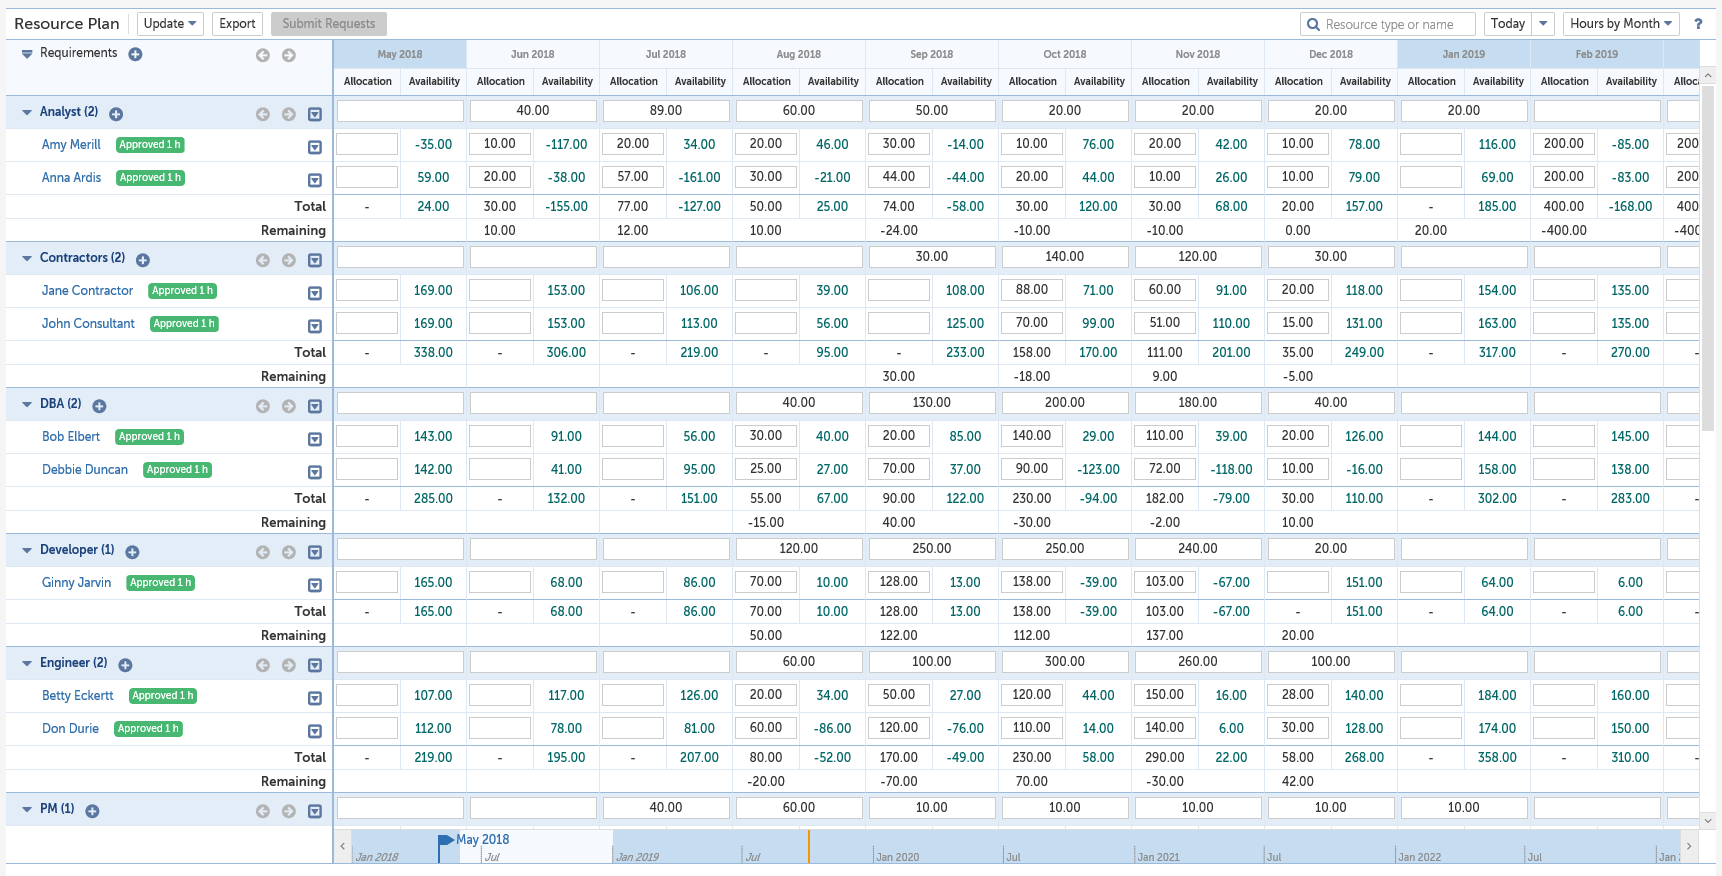The width and height of the screenshot is (1722, 876).
Task: Open row actions menu for Jane Contractor
Action: coord(315,293)
